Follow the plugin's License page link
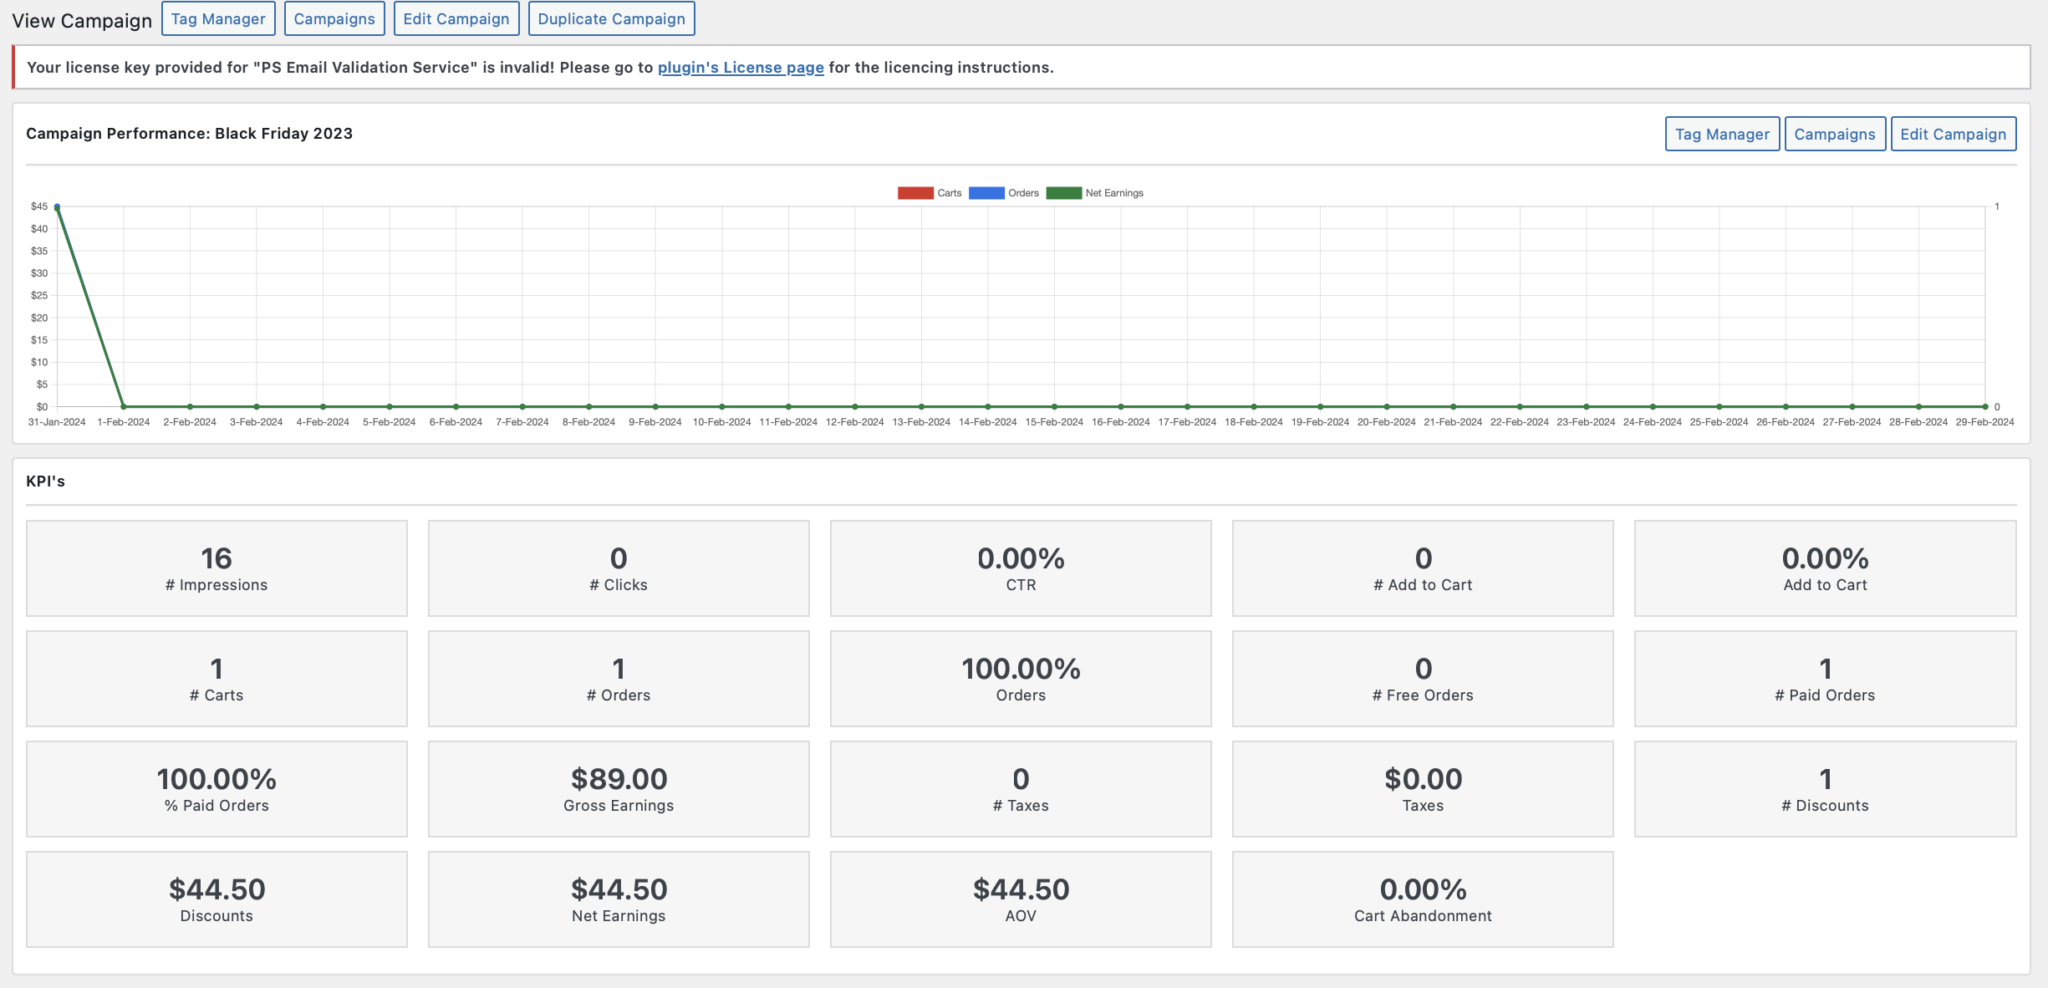This screenshot has height=988, width=2048. 740,67
